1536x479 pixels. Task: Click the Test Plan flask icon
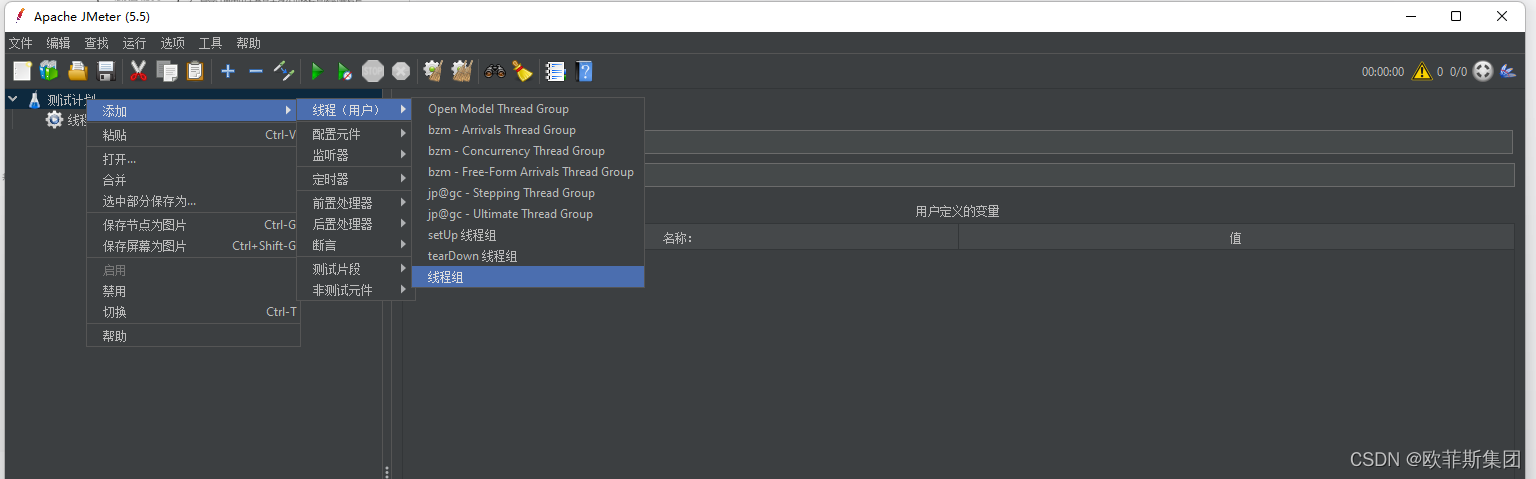[34, 100]
